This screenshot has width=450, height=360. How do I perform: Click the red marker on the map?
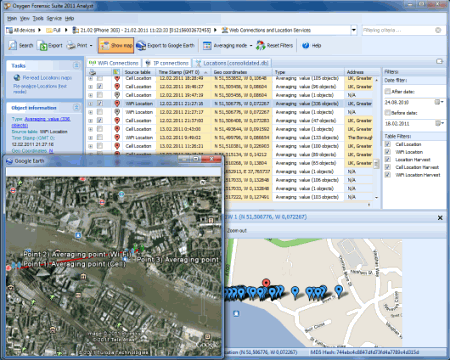(x=266, y=283)
